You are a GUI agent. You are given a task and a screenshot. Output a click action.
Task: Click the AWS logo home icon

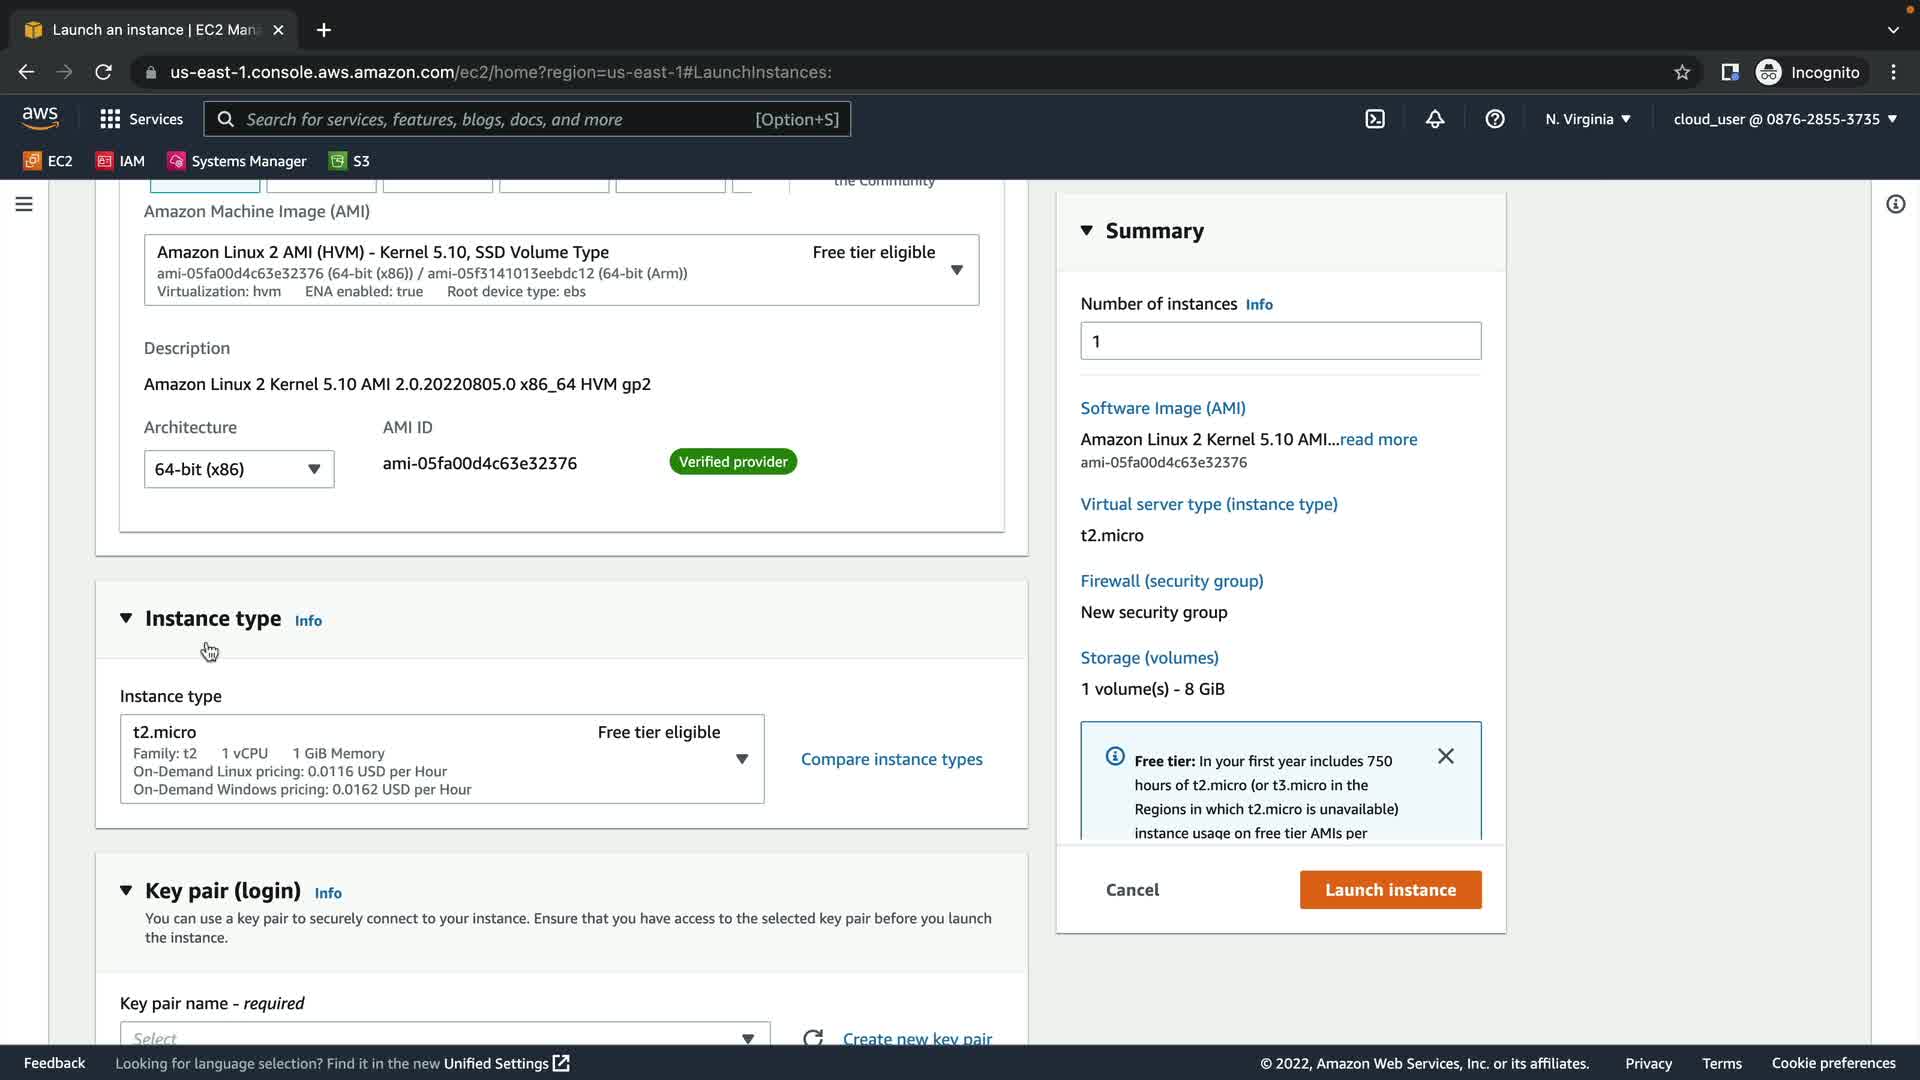(x=40, y=118)
